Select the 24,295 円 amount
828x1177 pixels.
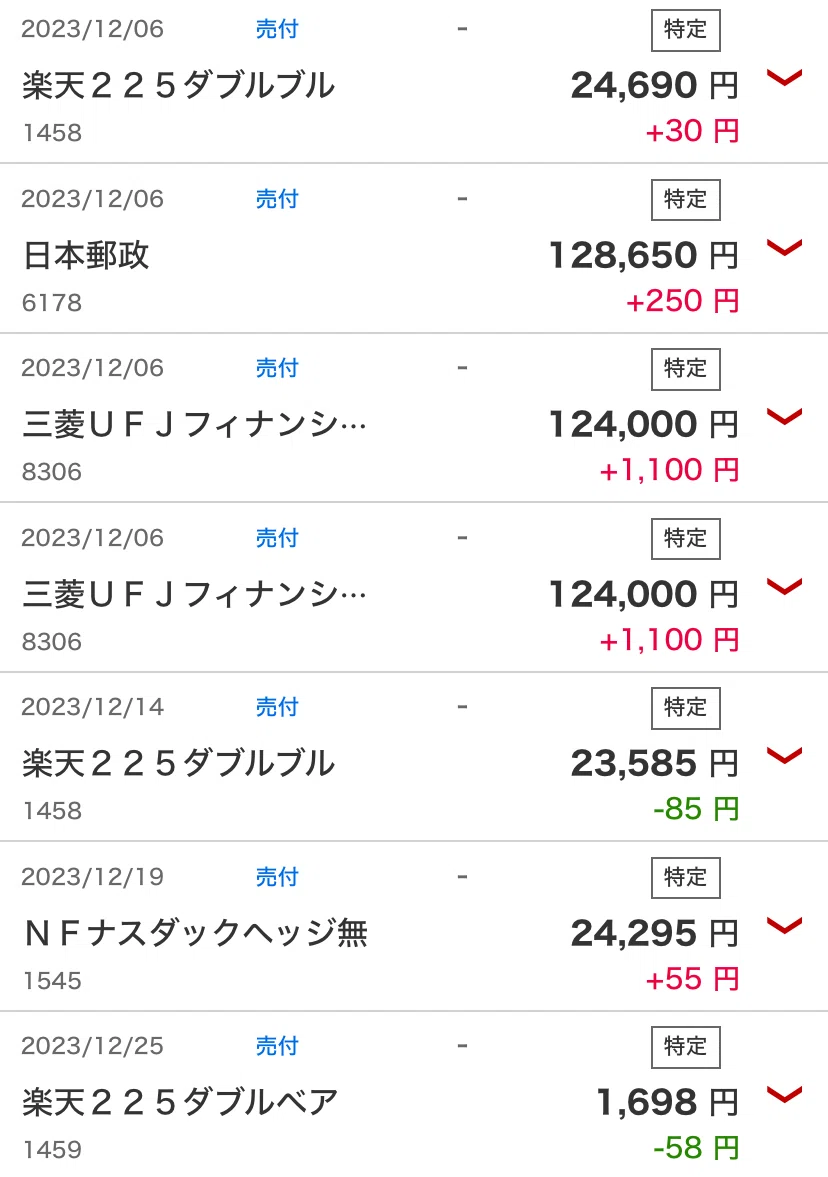[655, 934]
